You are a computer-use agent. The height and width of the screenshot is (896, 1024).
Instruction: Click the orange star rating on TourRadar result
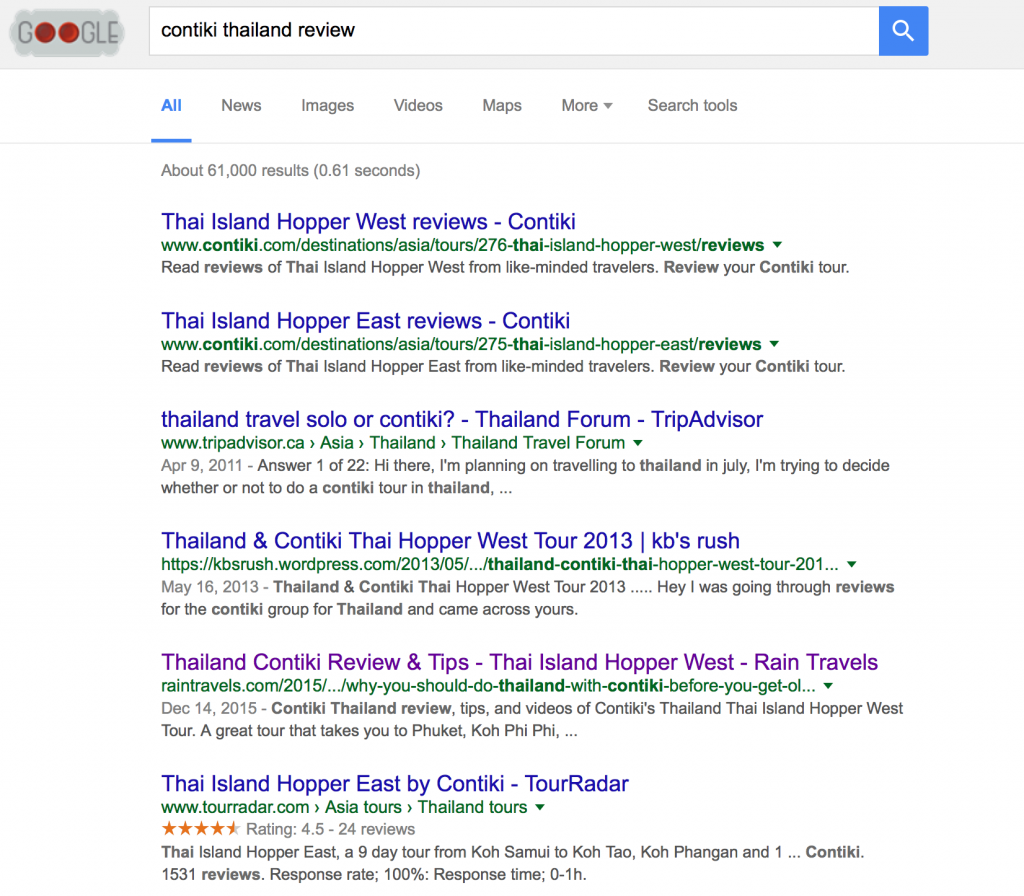(200, 829)
